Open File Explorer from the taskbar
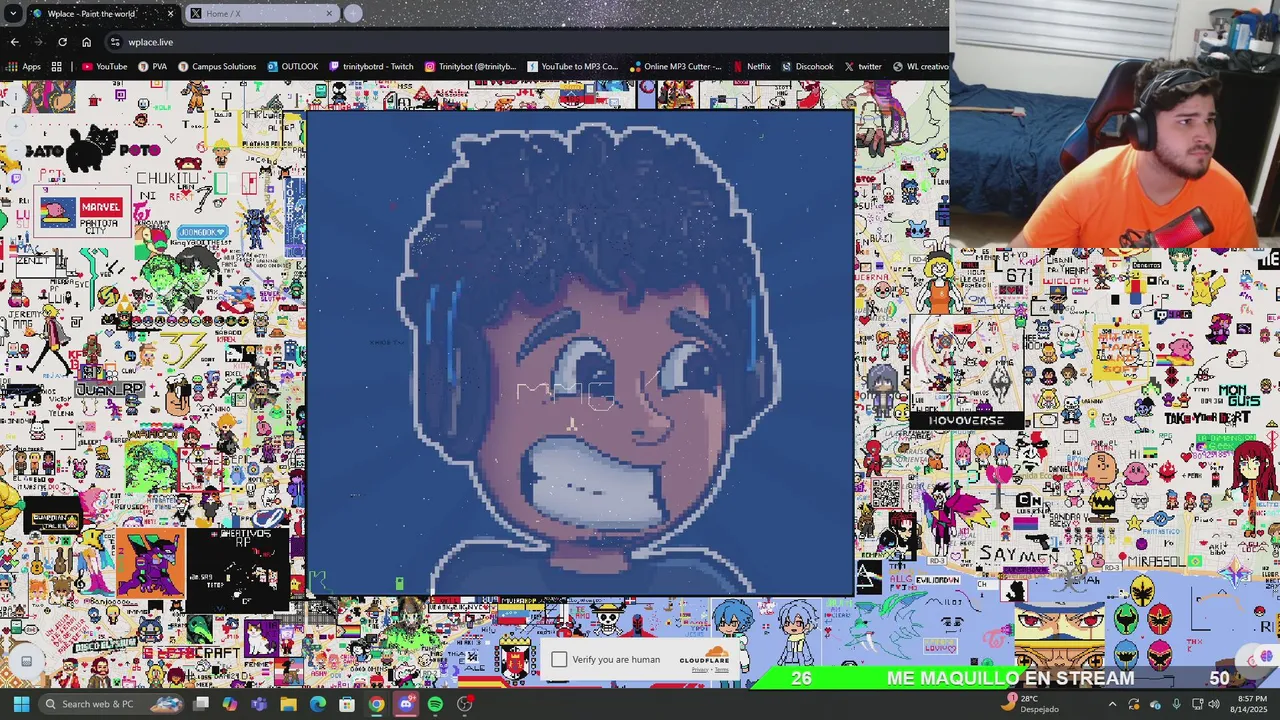The width and height of the screenshot is (1280, 720). coord(288,704)
